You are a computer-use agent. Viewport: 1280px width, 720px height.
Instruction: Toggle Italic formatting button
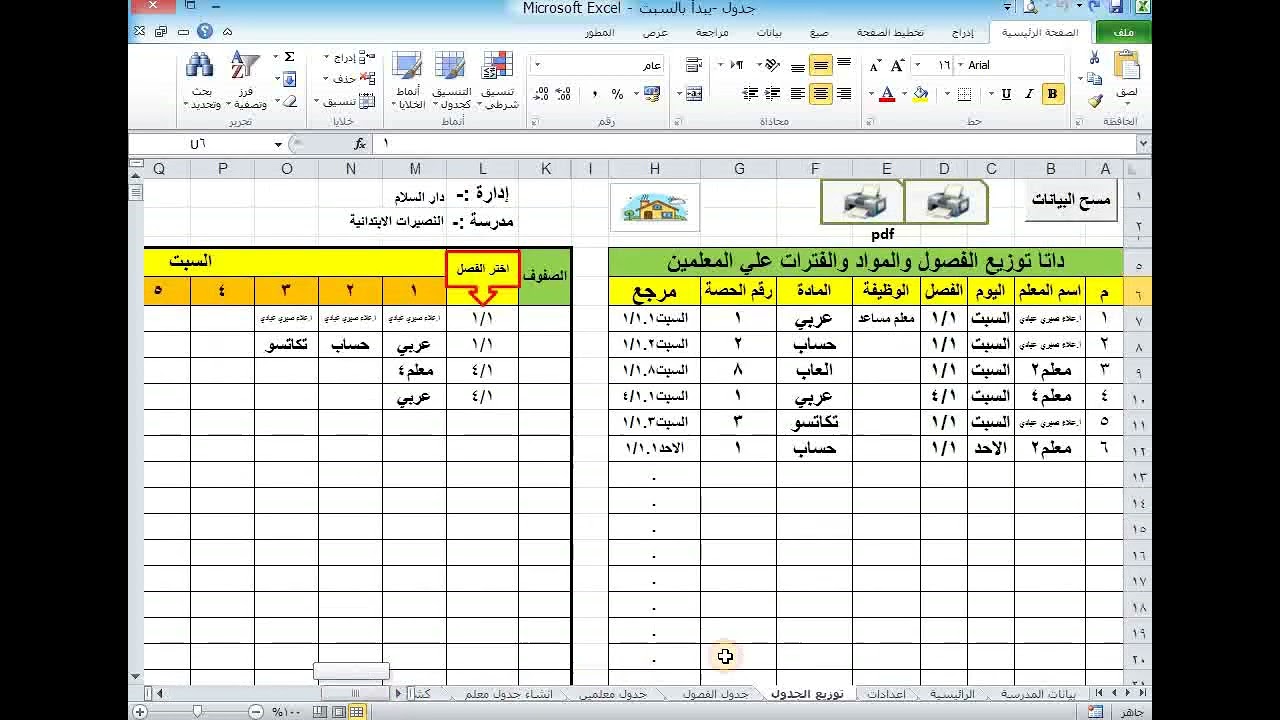(1029, 94)
